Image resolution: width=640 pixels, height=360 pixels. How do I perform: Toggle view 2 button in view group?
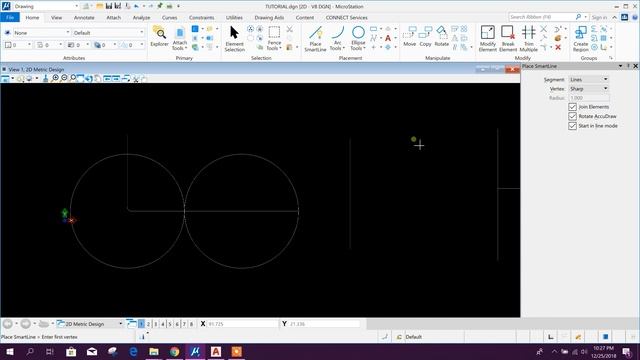click(x=149, y=324)
